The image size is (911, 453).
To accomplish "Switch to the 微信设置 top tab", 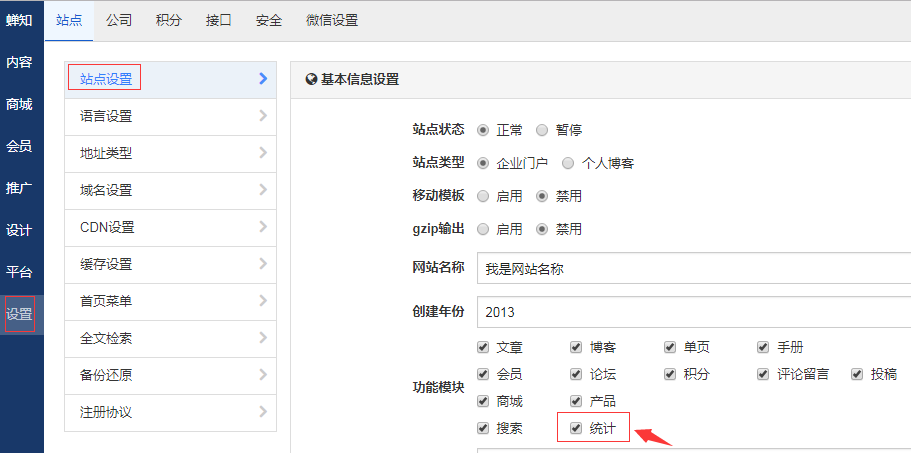I will [x=332, y=20].
